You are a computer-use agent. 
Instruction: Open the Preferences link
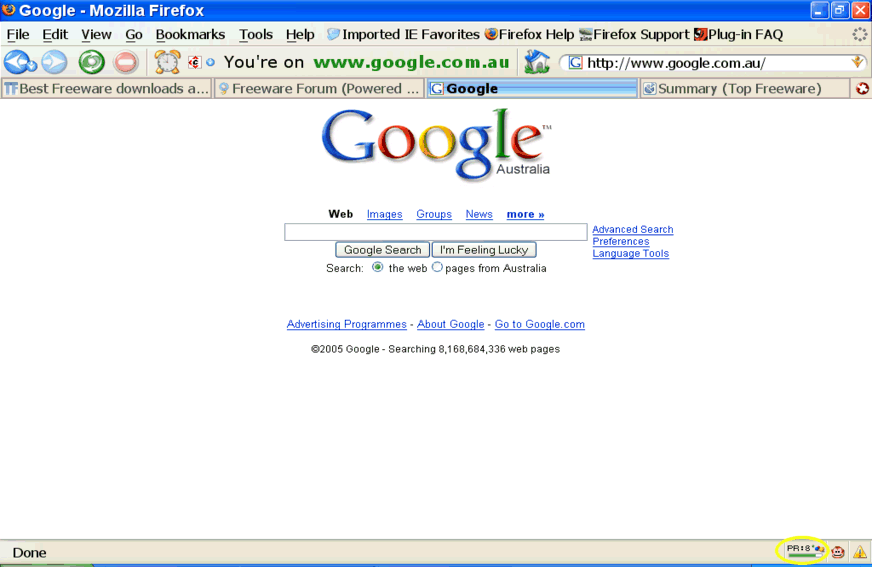(621, 241)
